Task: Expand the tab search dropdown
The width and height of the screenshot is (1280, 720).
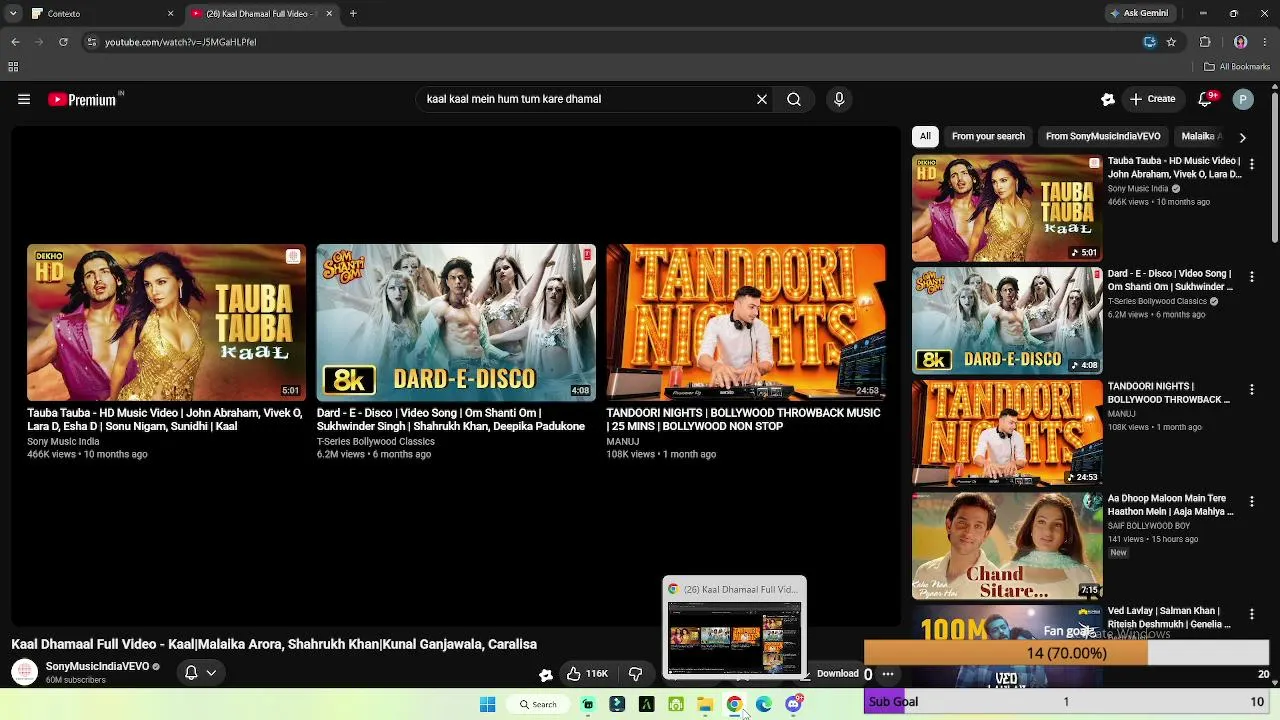Action: pyautogui.click(x=12, y=14)
